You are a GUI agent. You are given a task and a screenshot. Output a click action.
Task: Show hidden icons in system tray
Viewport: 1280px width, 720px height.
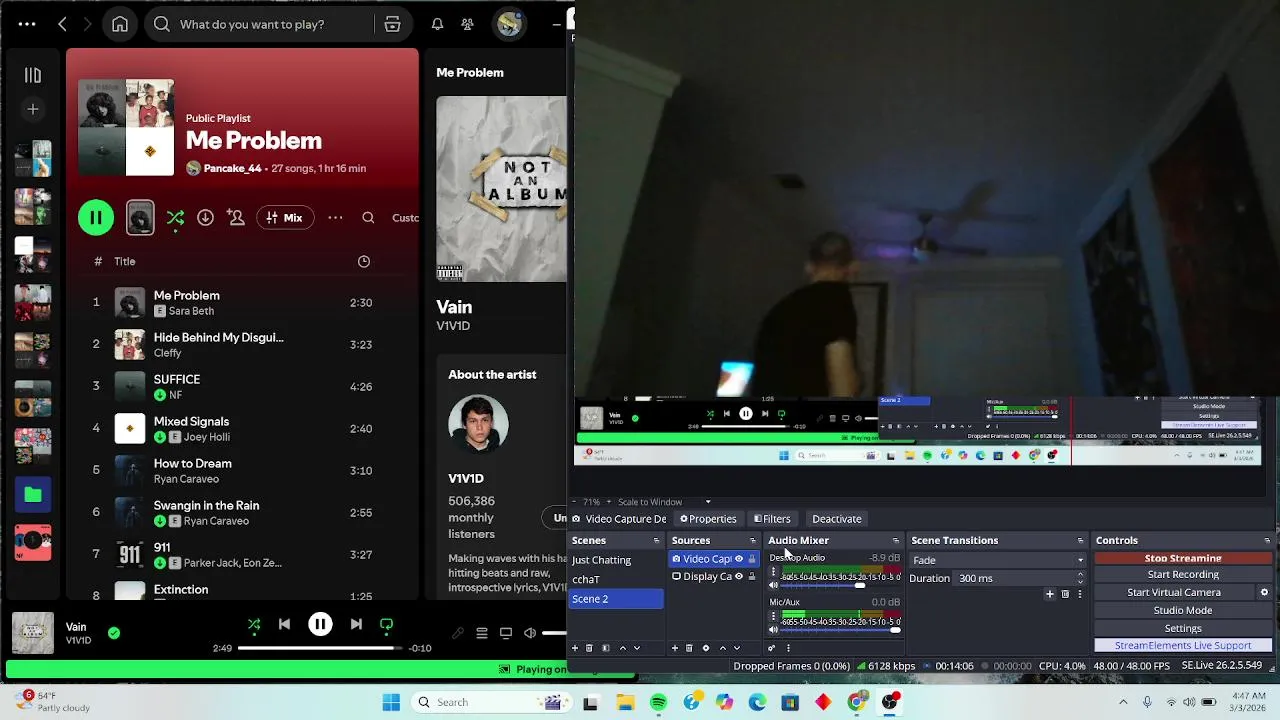1123,702
